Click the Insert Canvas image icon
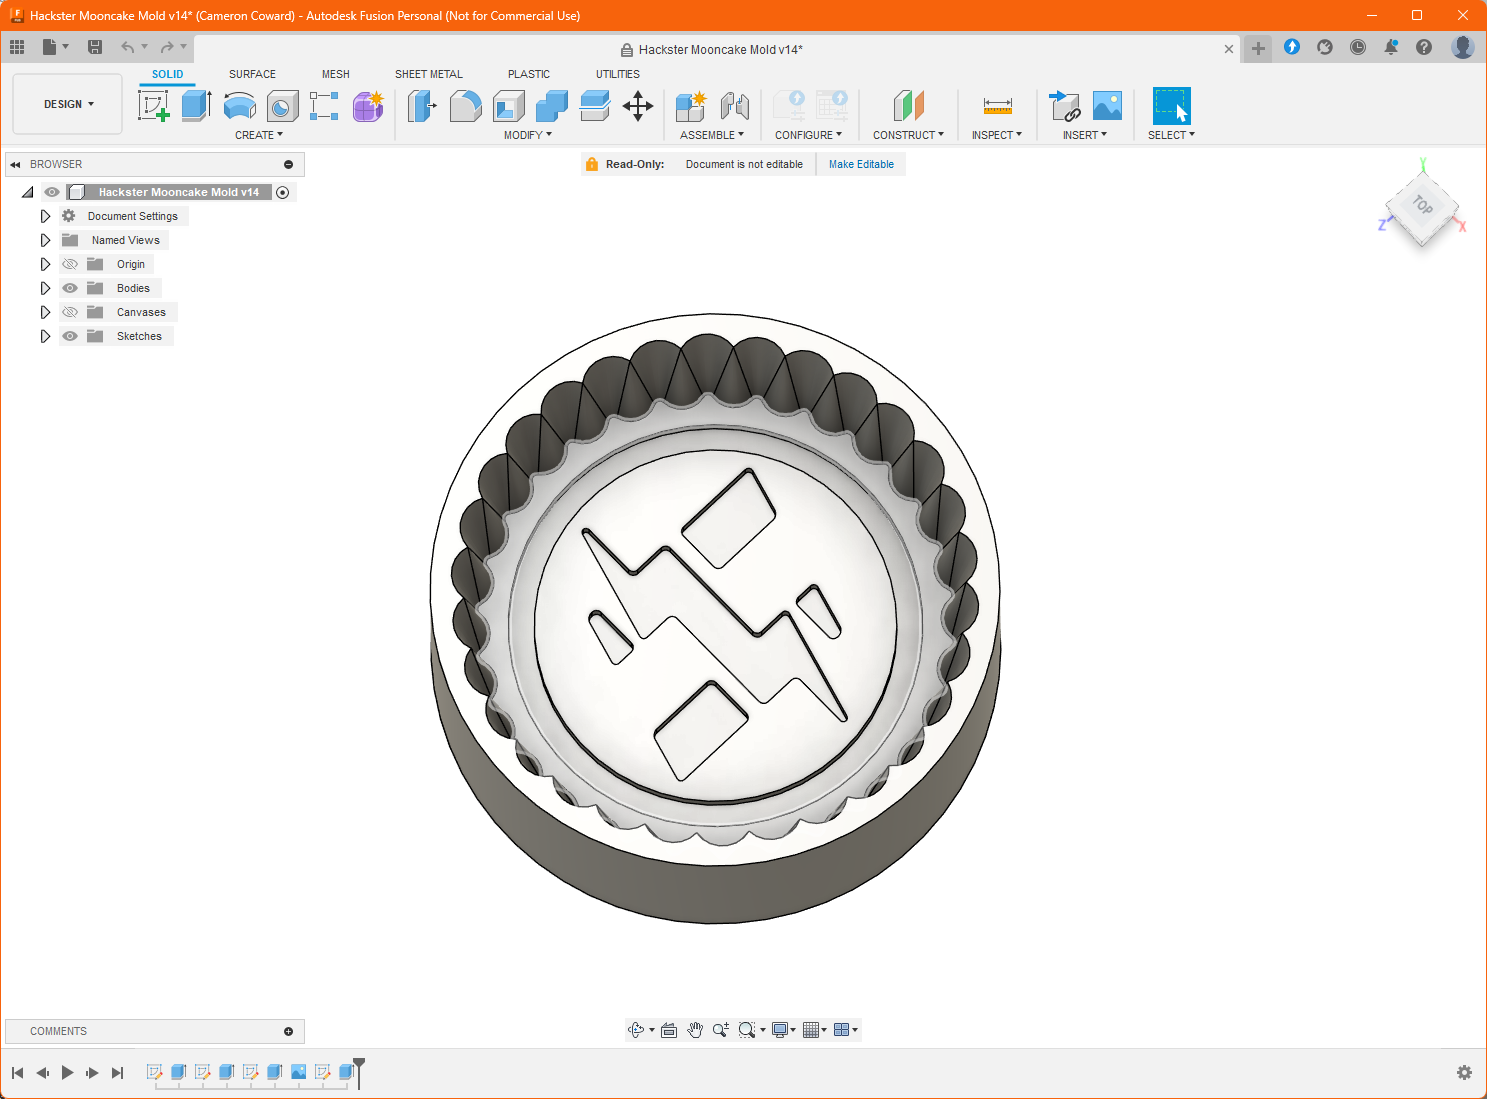1487x1099 pixels. [1107, 105]
